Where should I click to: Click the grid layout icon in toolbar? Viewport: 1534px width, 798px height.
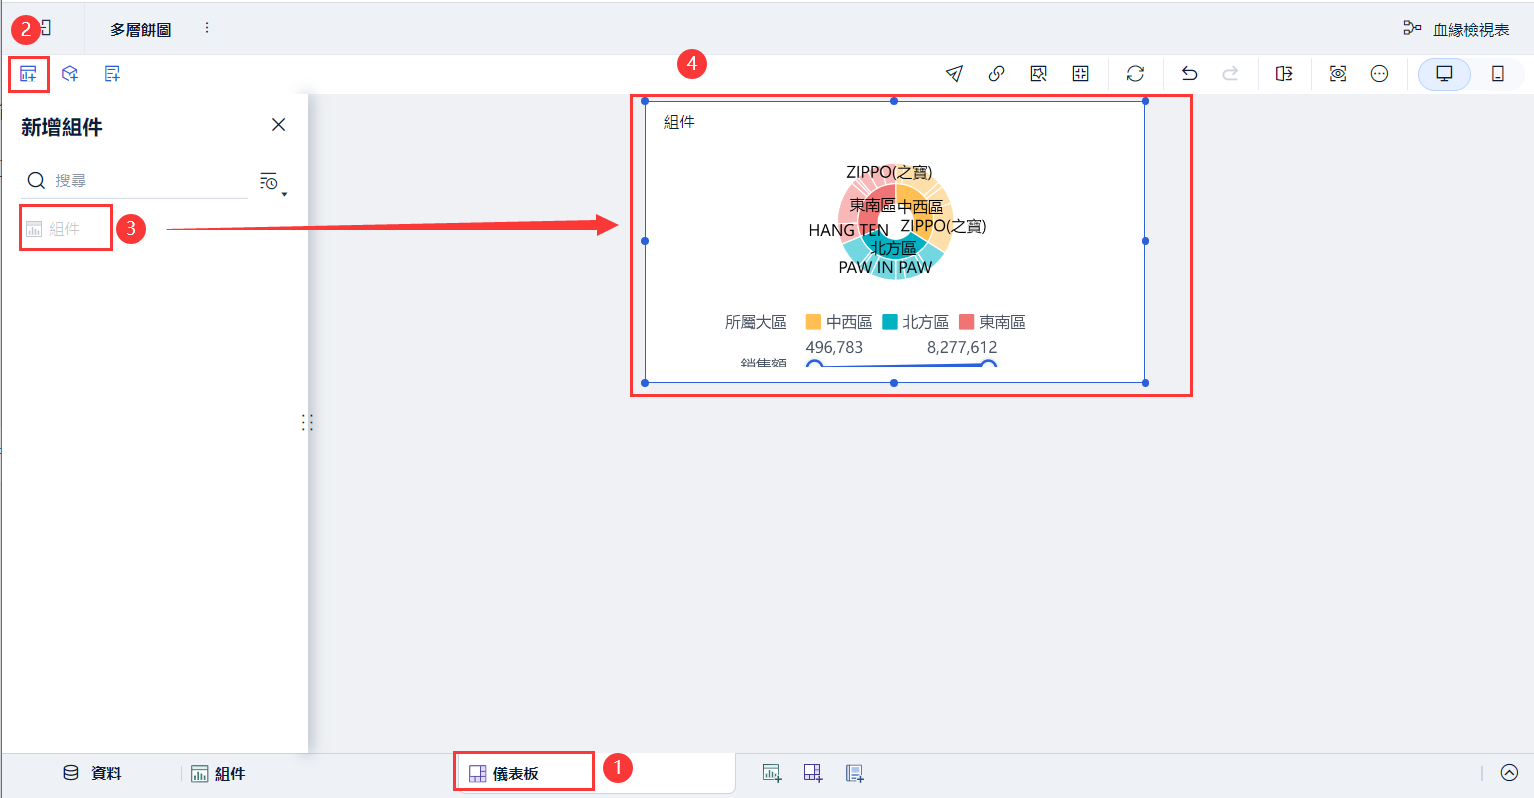pos(1080,74)
